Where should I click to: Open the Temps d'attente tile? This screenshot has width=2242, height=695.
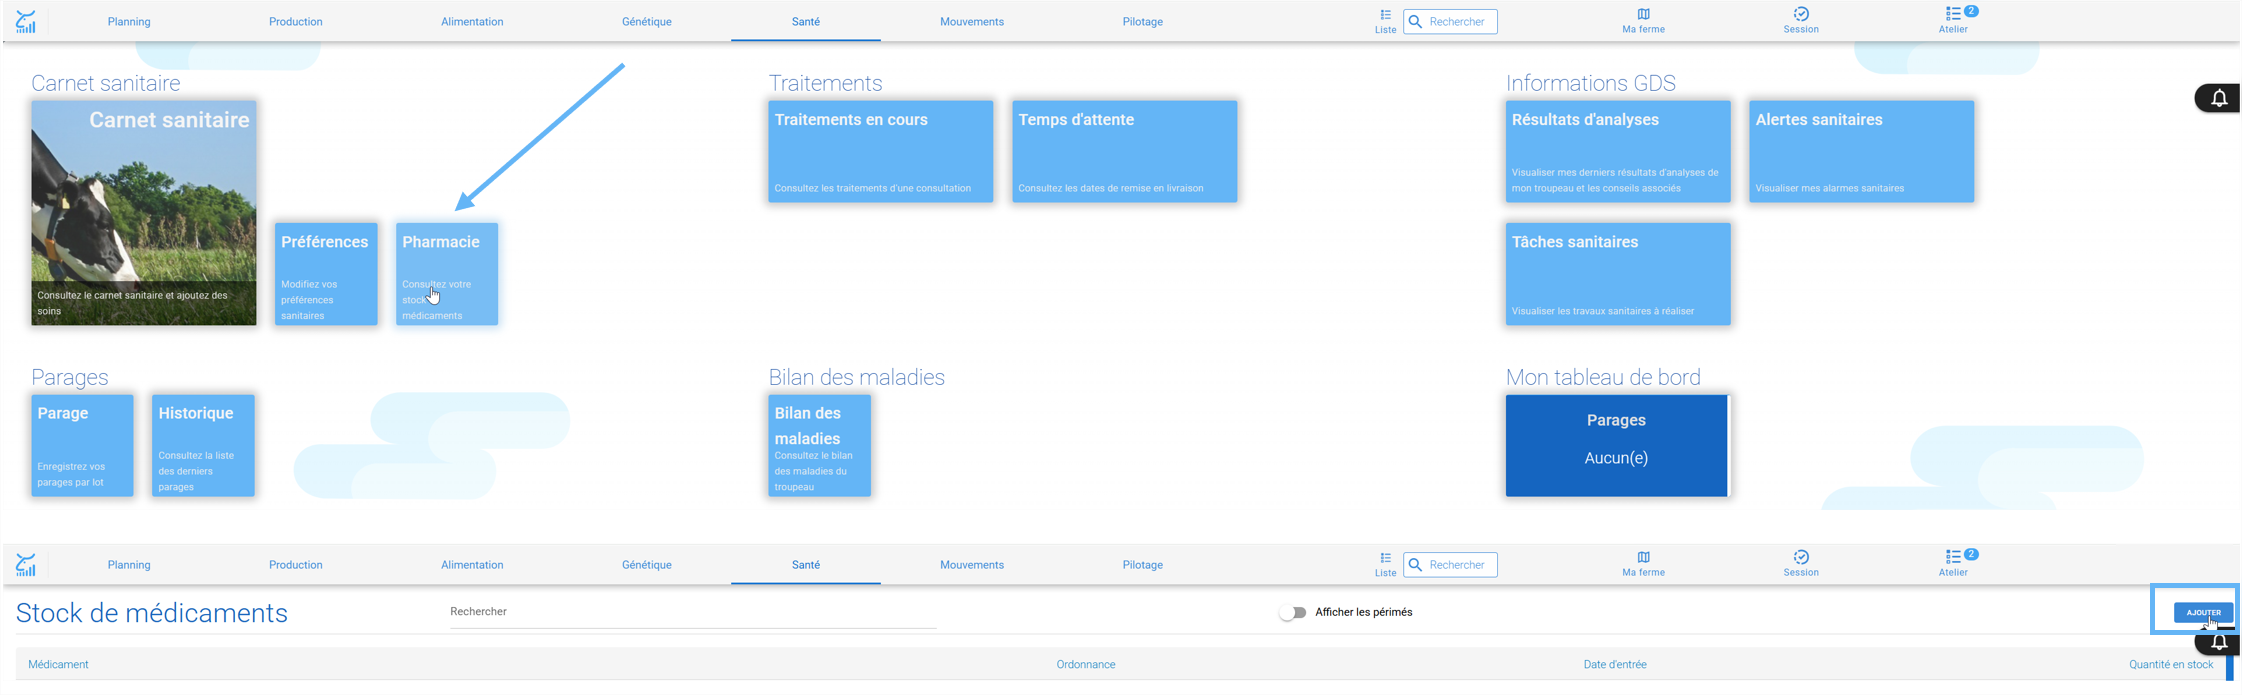tap(1125, 151)
